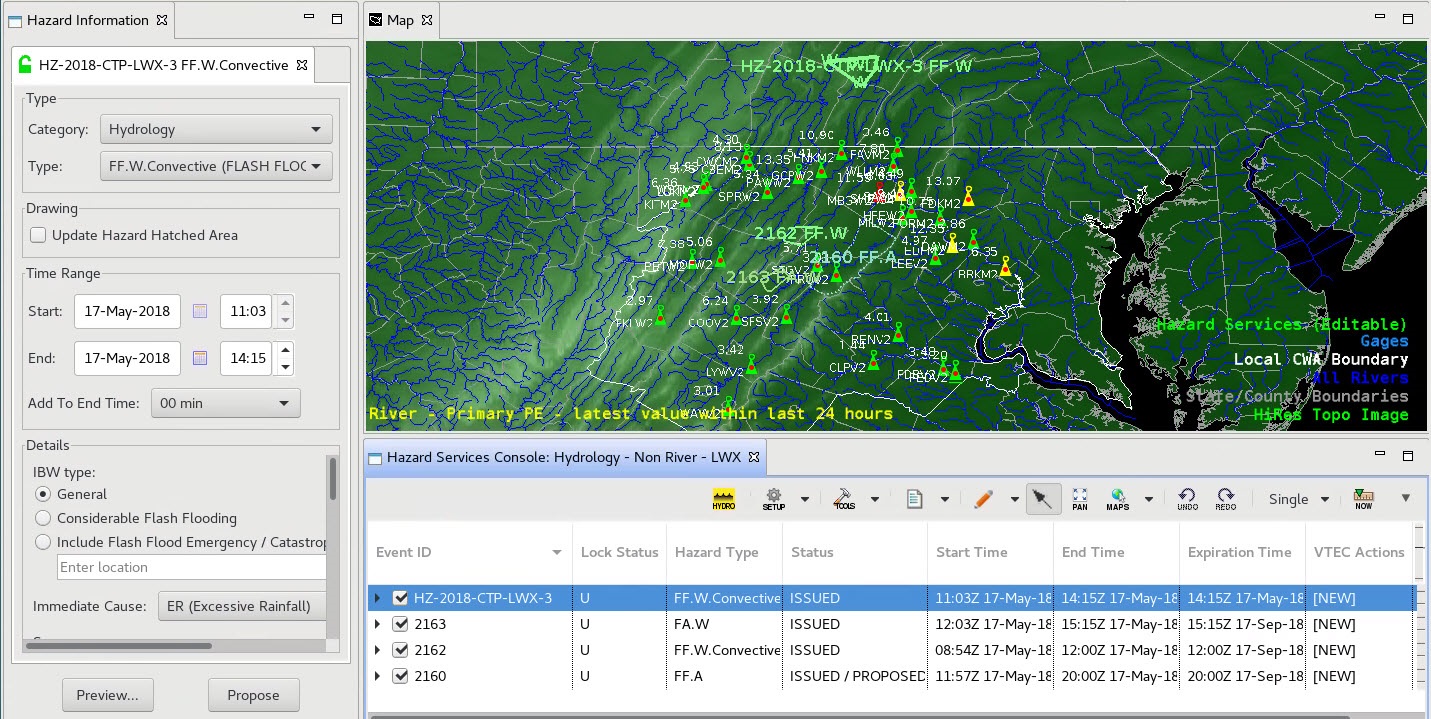This screenshot has height=719, width=1431.
Task: Open the MAPS dropdown arrow
Action: pyautogui.click(x=1149, y=500)
